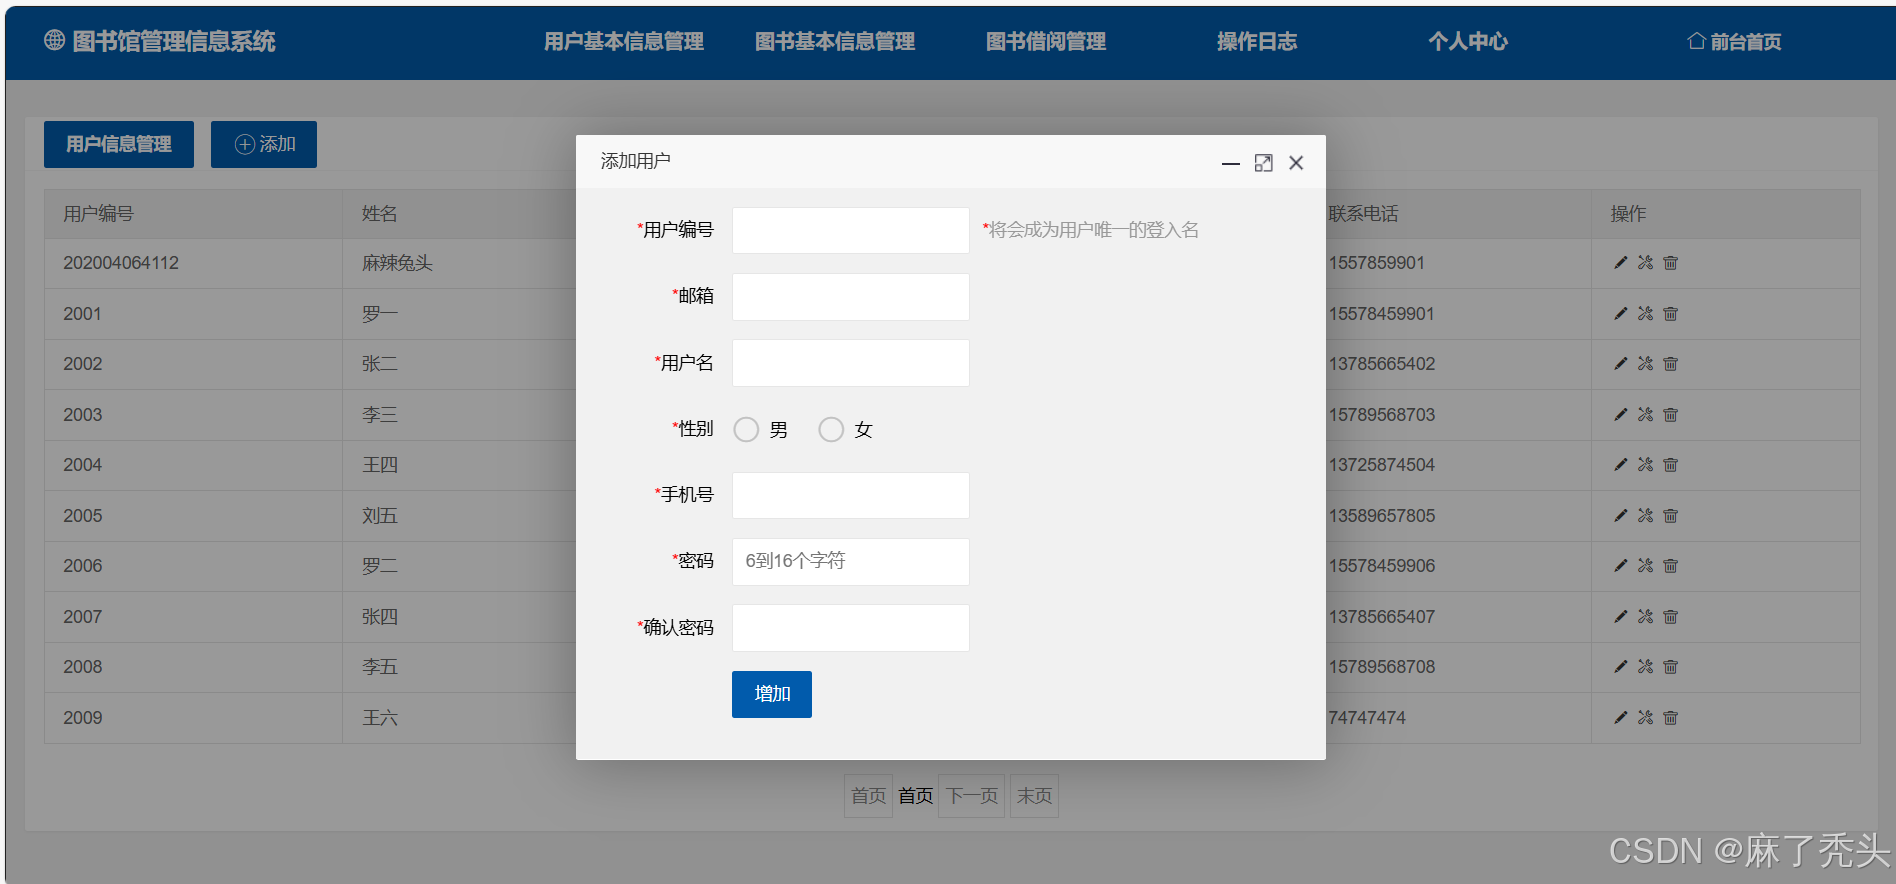Click the globe logo icon in the header
Image resolution: width=1896 pixels, height=884 pixels.
pos(54,40)
